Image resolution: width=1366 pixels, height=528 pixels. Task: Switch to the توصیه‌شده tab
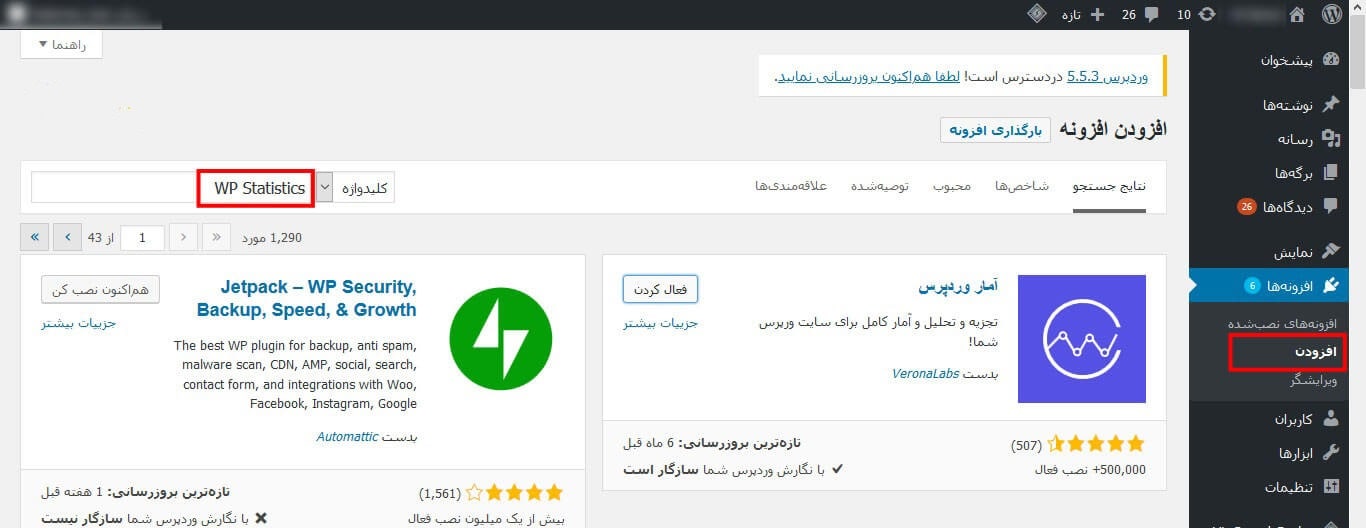click(x=879, y=187)
